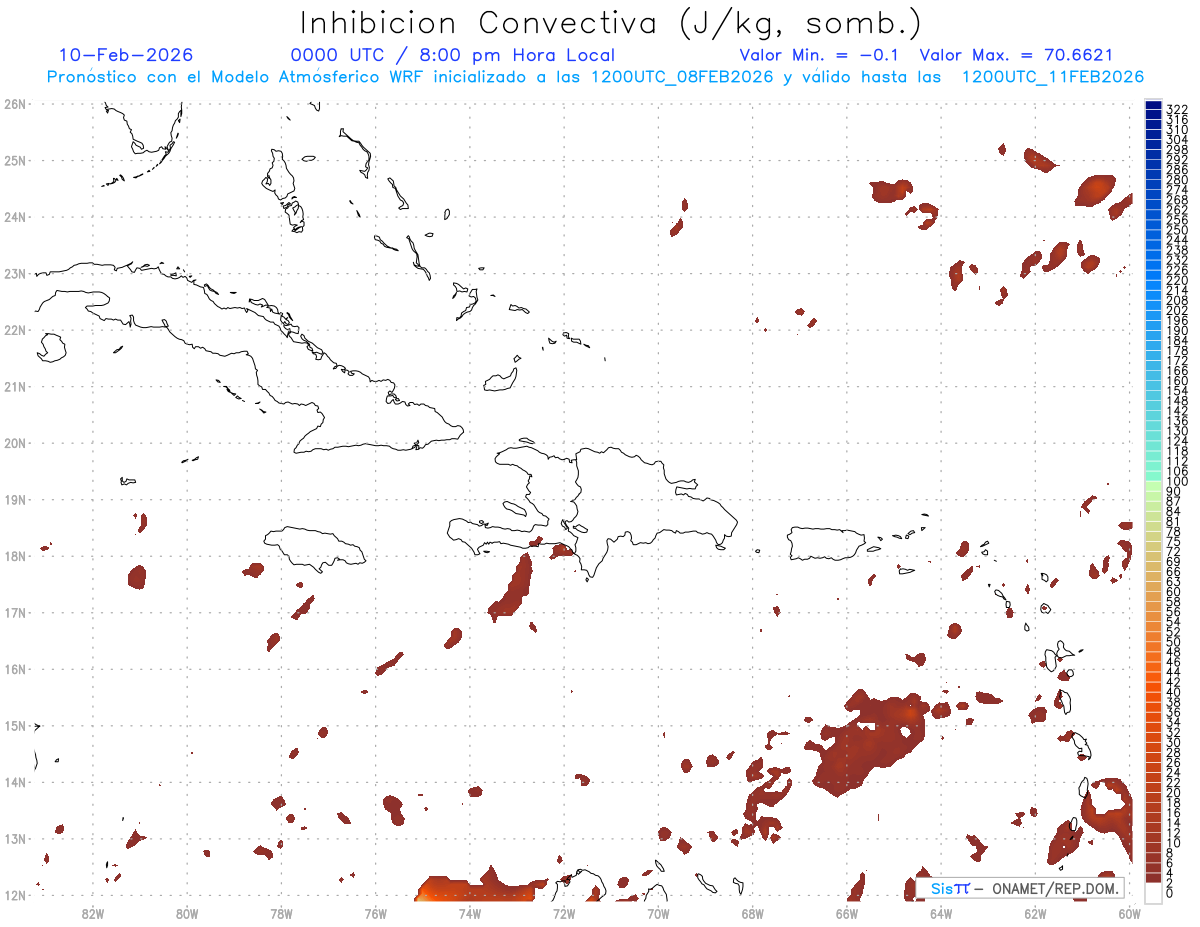Click the 12N latitude label
Screen dimensions: 1200x927
coord(15,895)
